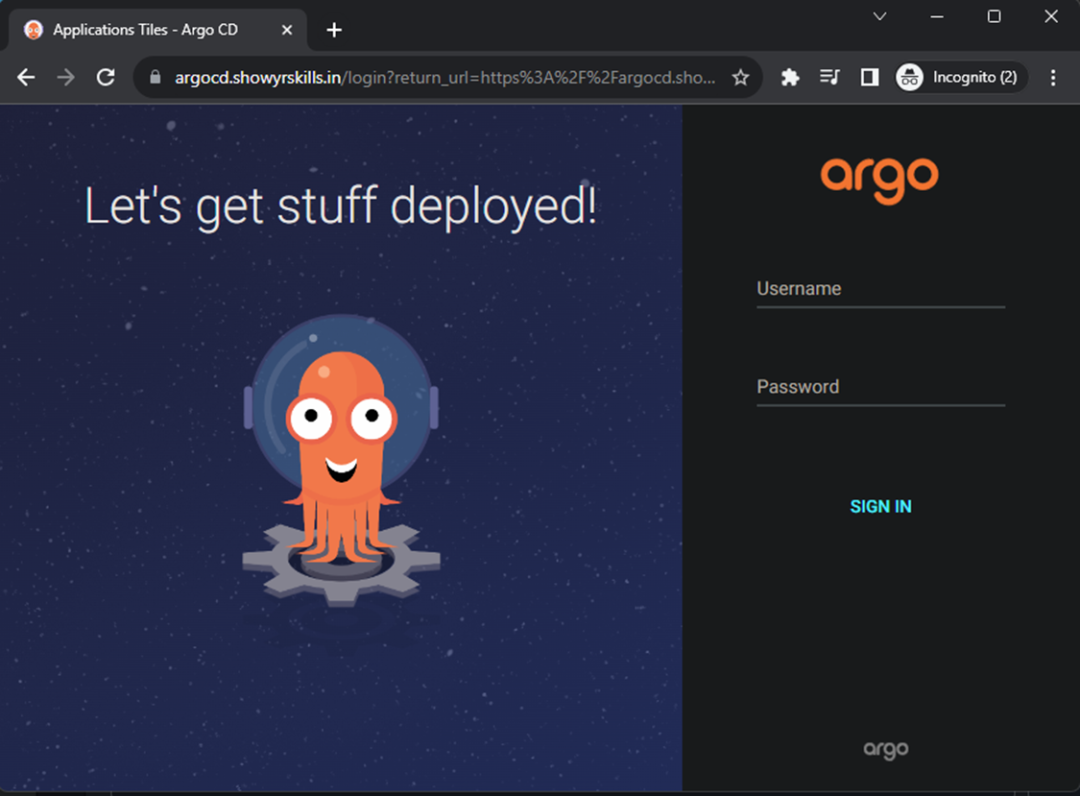Toggle the browser side panel icon

[x=869, y=77]
